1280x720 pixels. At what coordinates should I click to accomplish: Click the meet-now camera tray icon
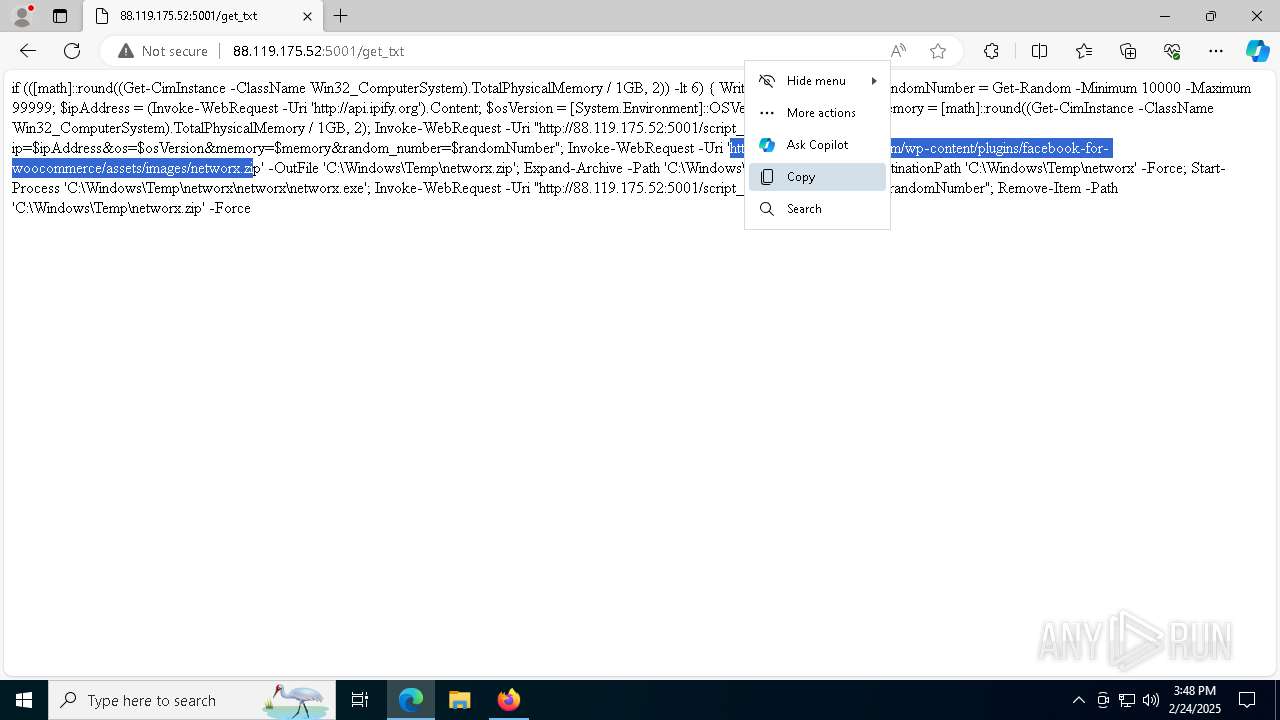pyautogui.click(x=1103, y=700)
